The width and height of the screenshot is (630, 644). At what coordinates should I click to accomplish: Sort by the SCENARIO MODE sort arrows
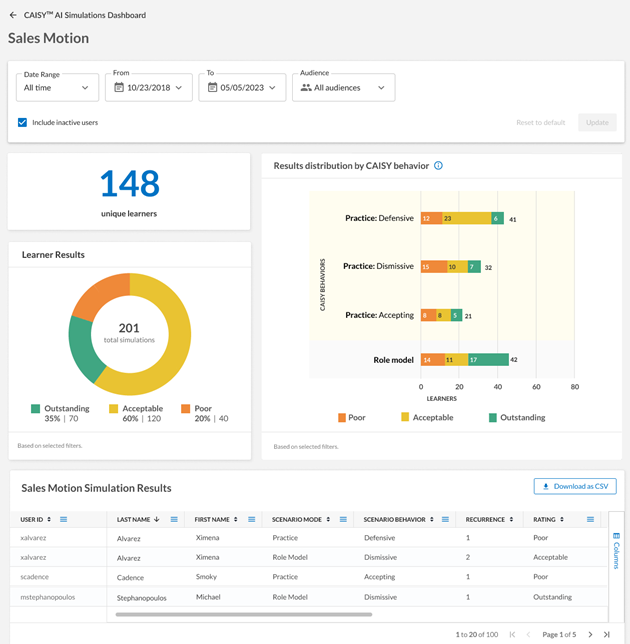coord(328,520)
